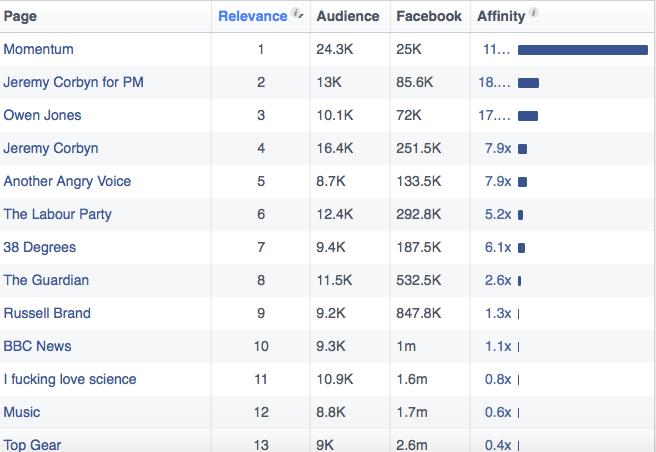Click the 9.4K audience value
This screenshot has width=656, height=452.
(331, 247)
